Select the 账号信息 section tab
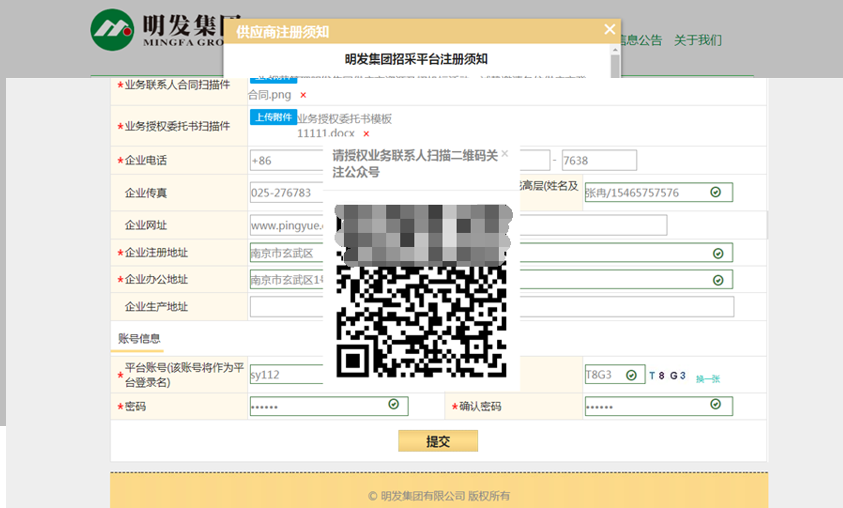 click(137, 339)
